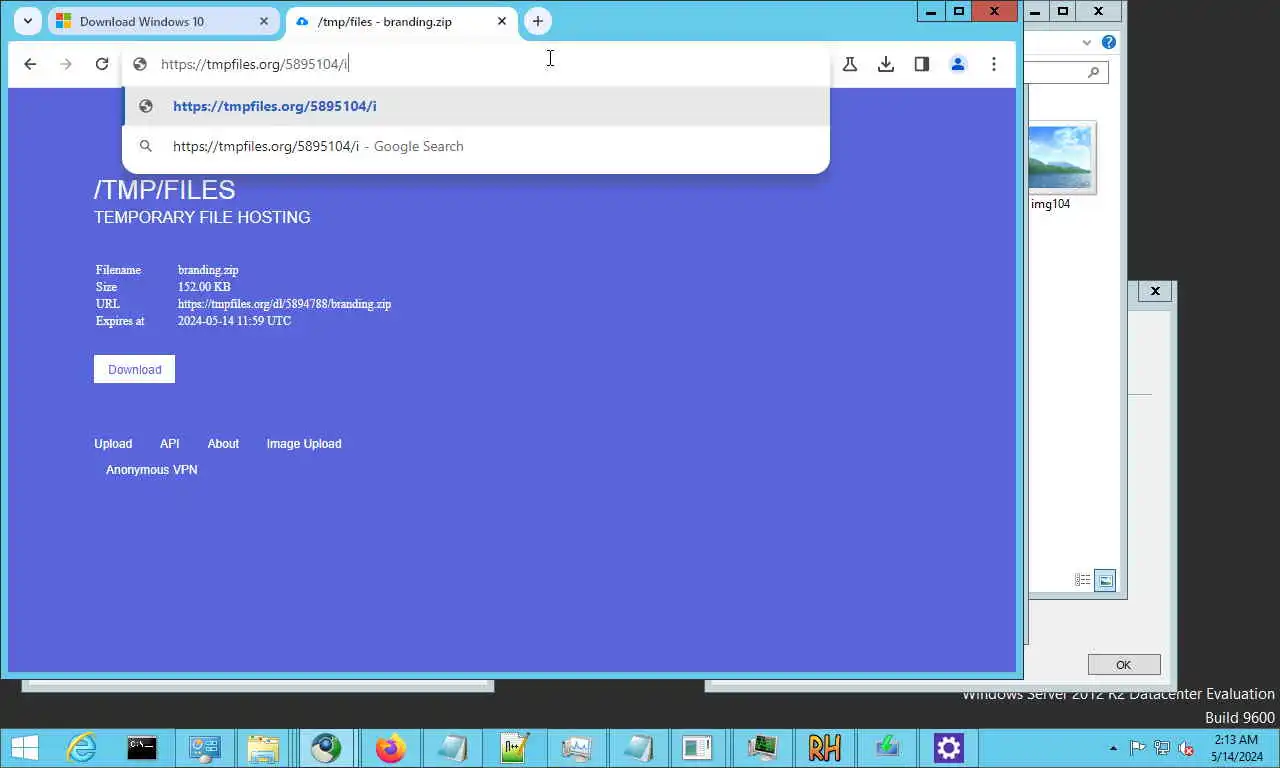Viewport: 1280px width, 768px height.
Task: Toggle Chrome side panel icon
Action: click(922, 64)
